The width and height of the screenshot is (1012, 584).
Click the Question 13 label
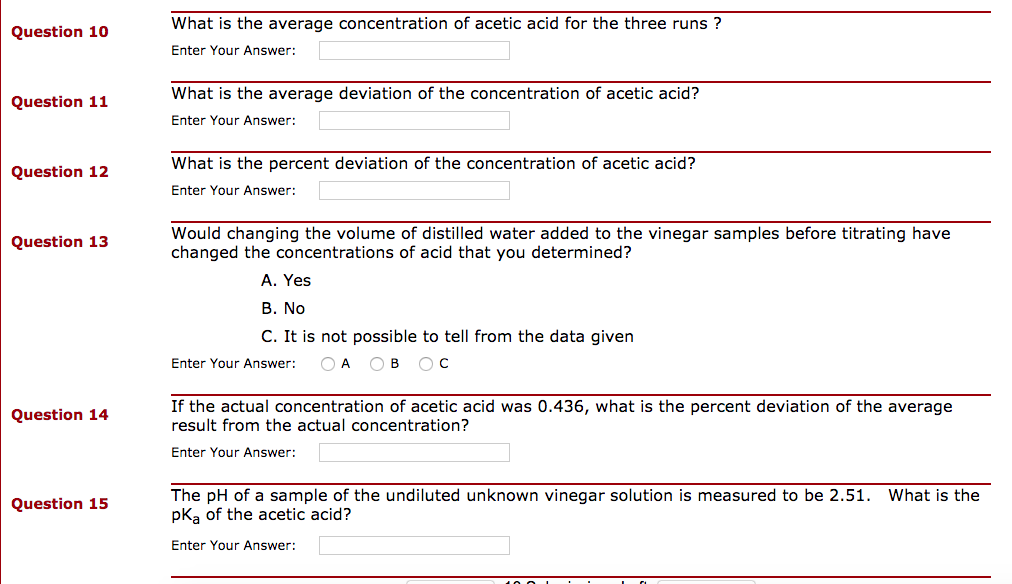59,242
